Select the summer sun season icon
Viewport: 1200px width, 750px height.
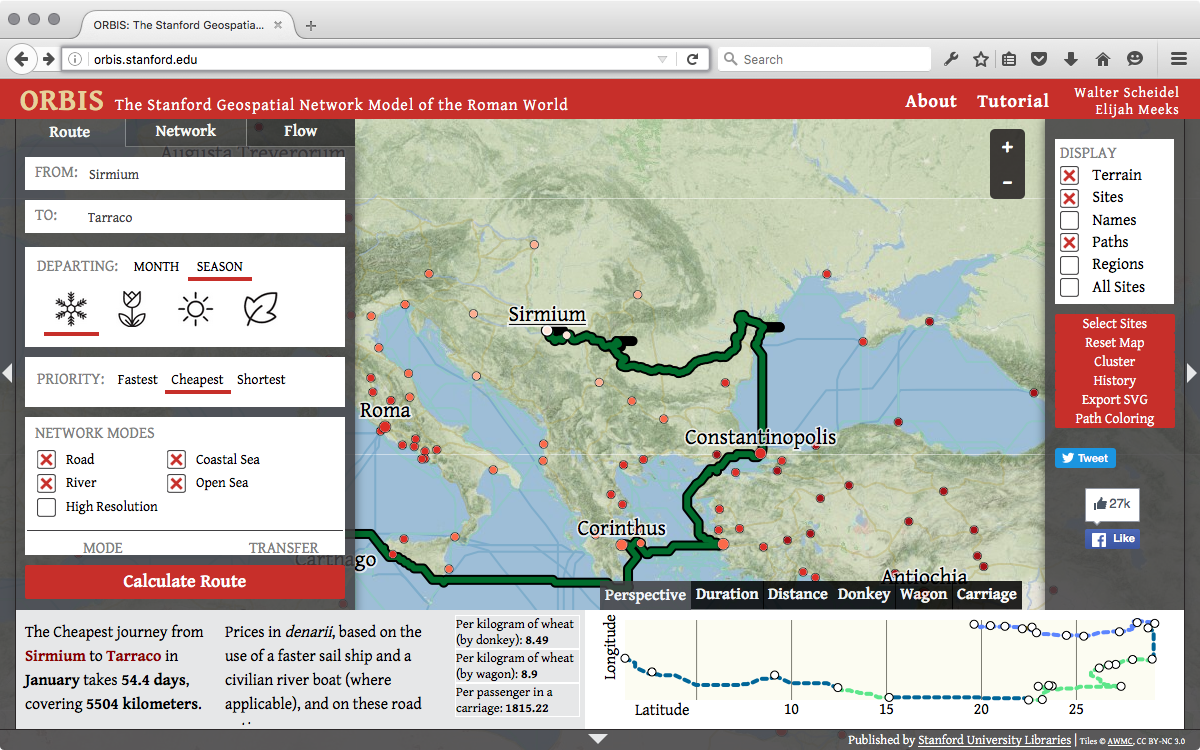195,310
